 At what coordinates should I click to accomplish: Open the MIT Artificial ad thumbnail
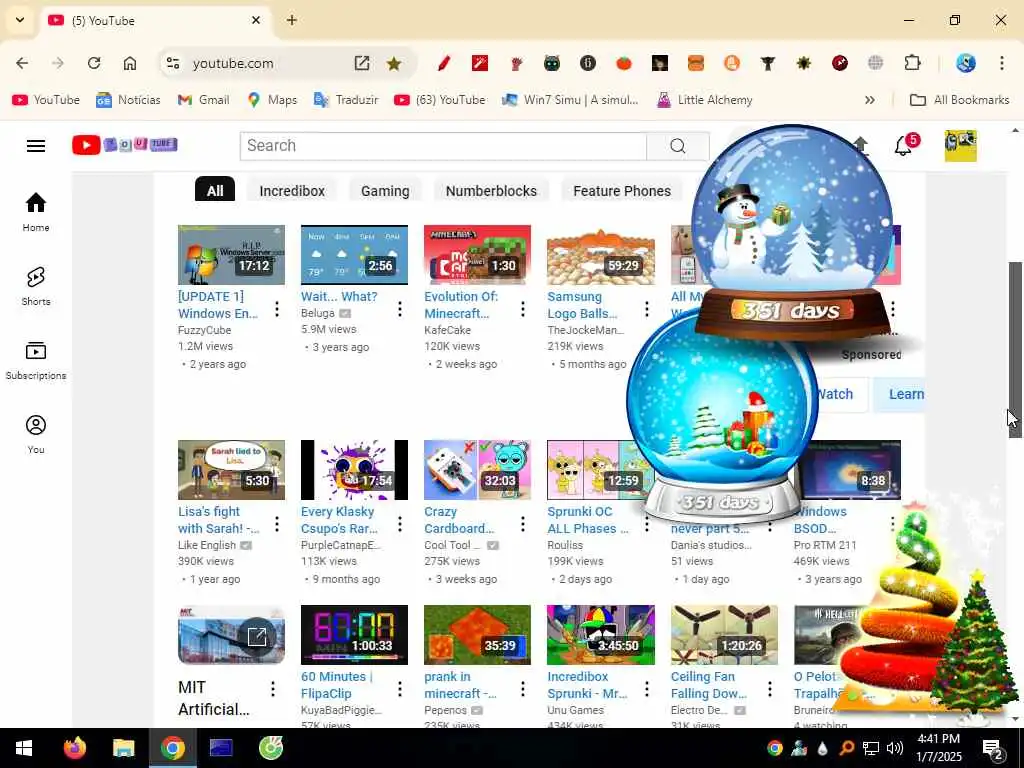[231, 635]
